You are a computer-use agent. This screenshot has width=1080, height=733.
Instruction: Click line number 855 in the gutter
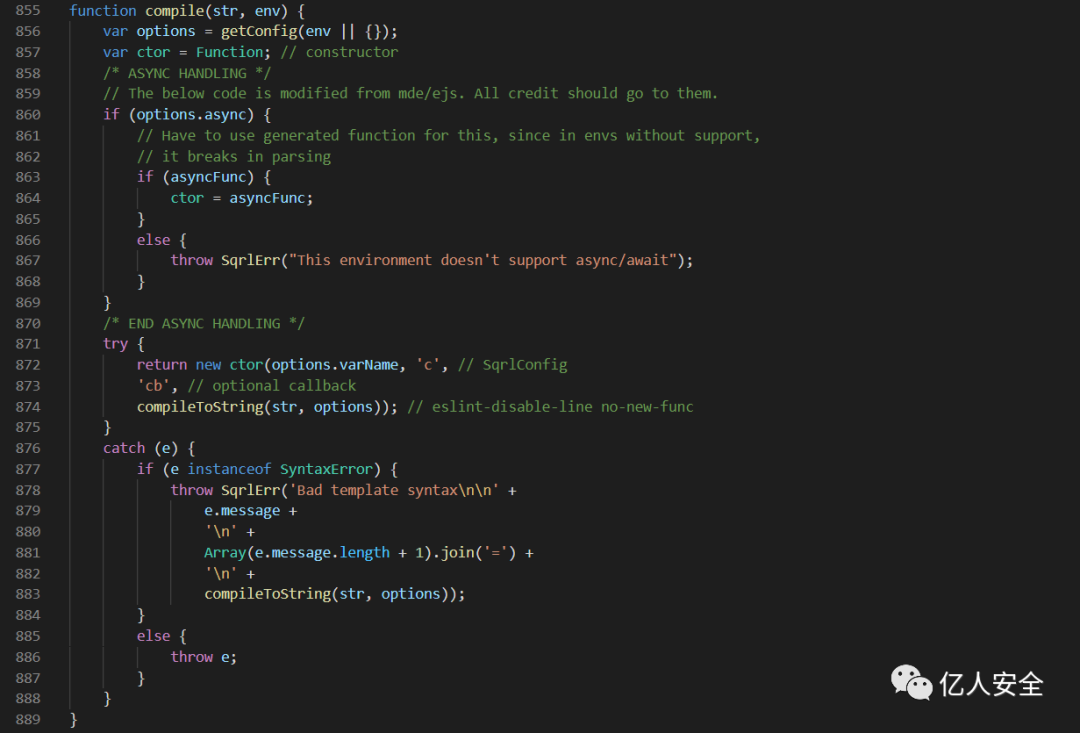(28, 10)
